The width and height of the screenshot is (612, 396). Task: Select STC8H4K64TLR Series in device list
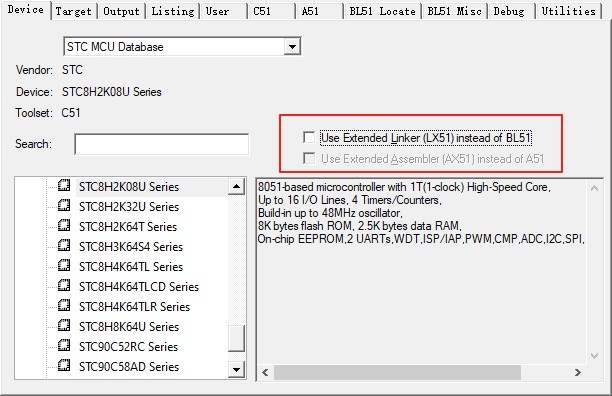click(134, 307)
